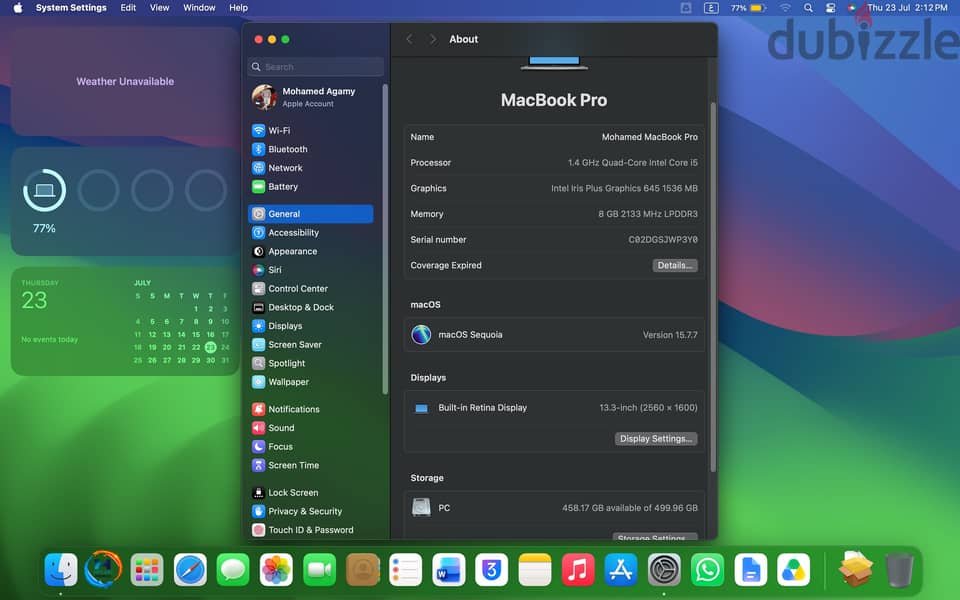960x600 pixels.
Task: Select Privacy & Security in sidebar
Action: coord(311,511)
